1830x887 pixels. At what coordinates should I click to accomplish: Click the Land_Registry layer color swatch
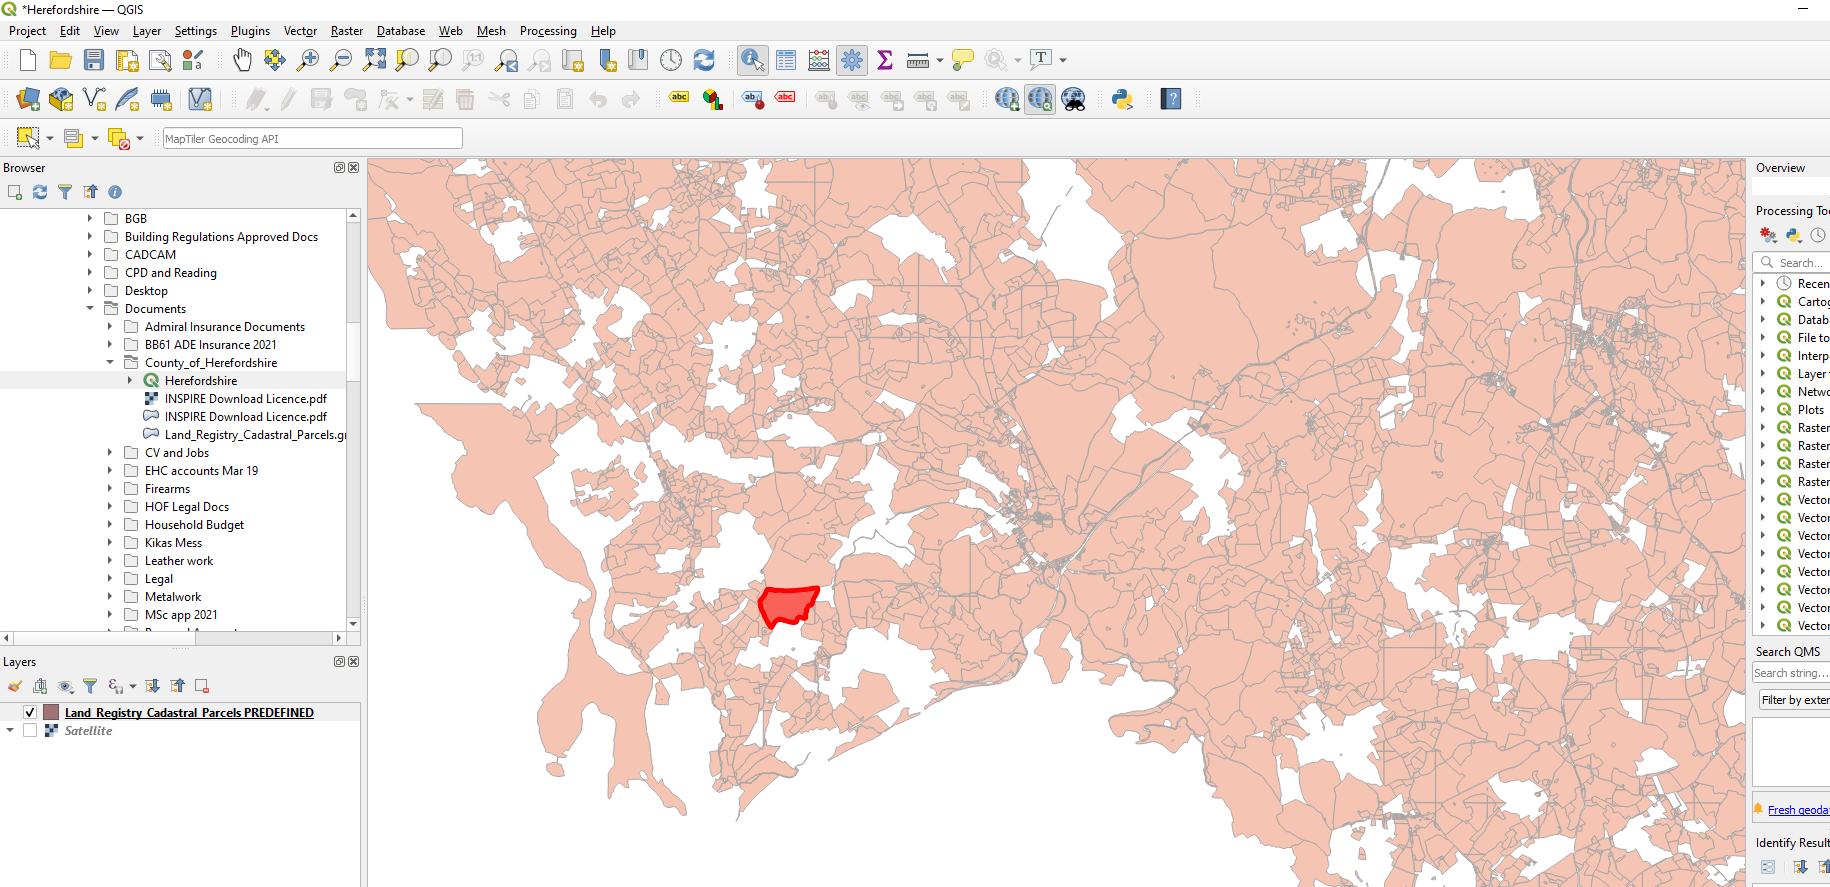(51, 713)
